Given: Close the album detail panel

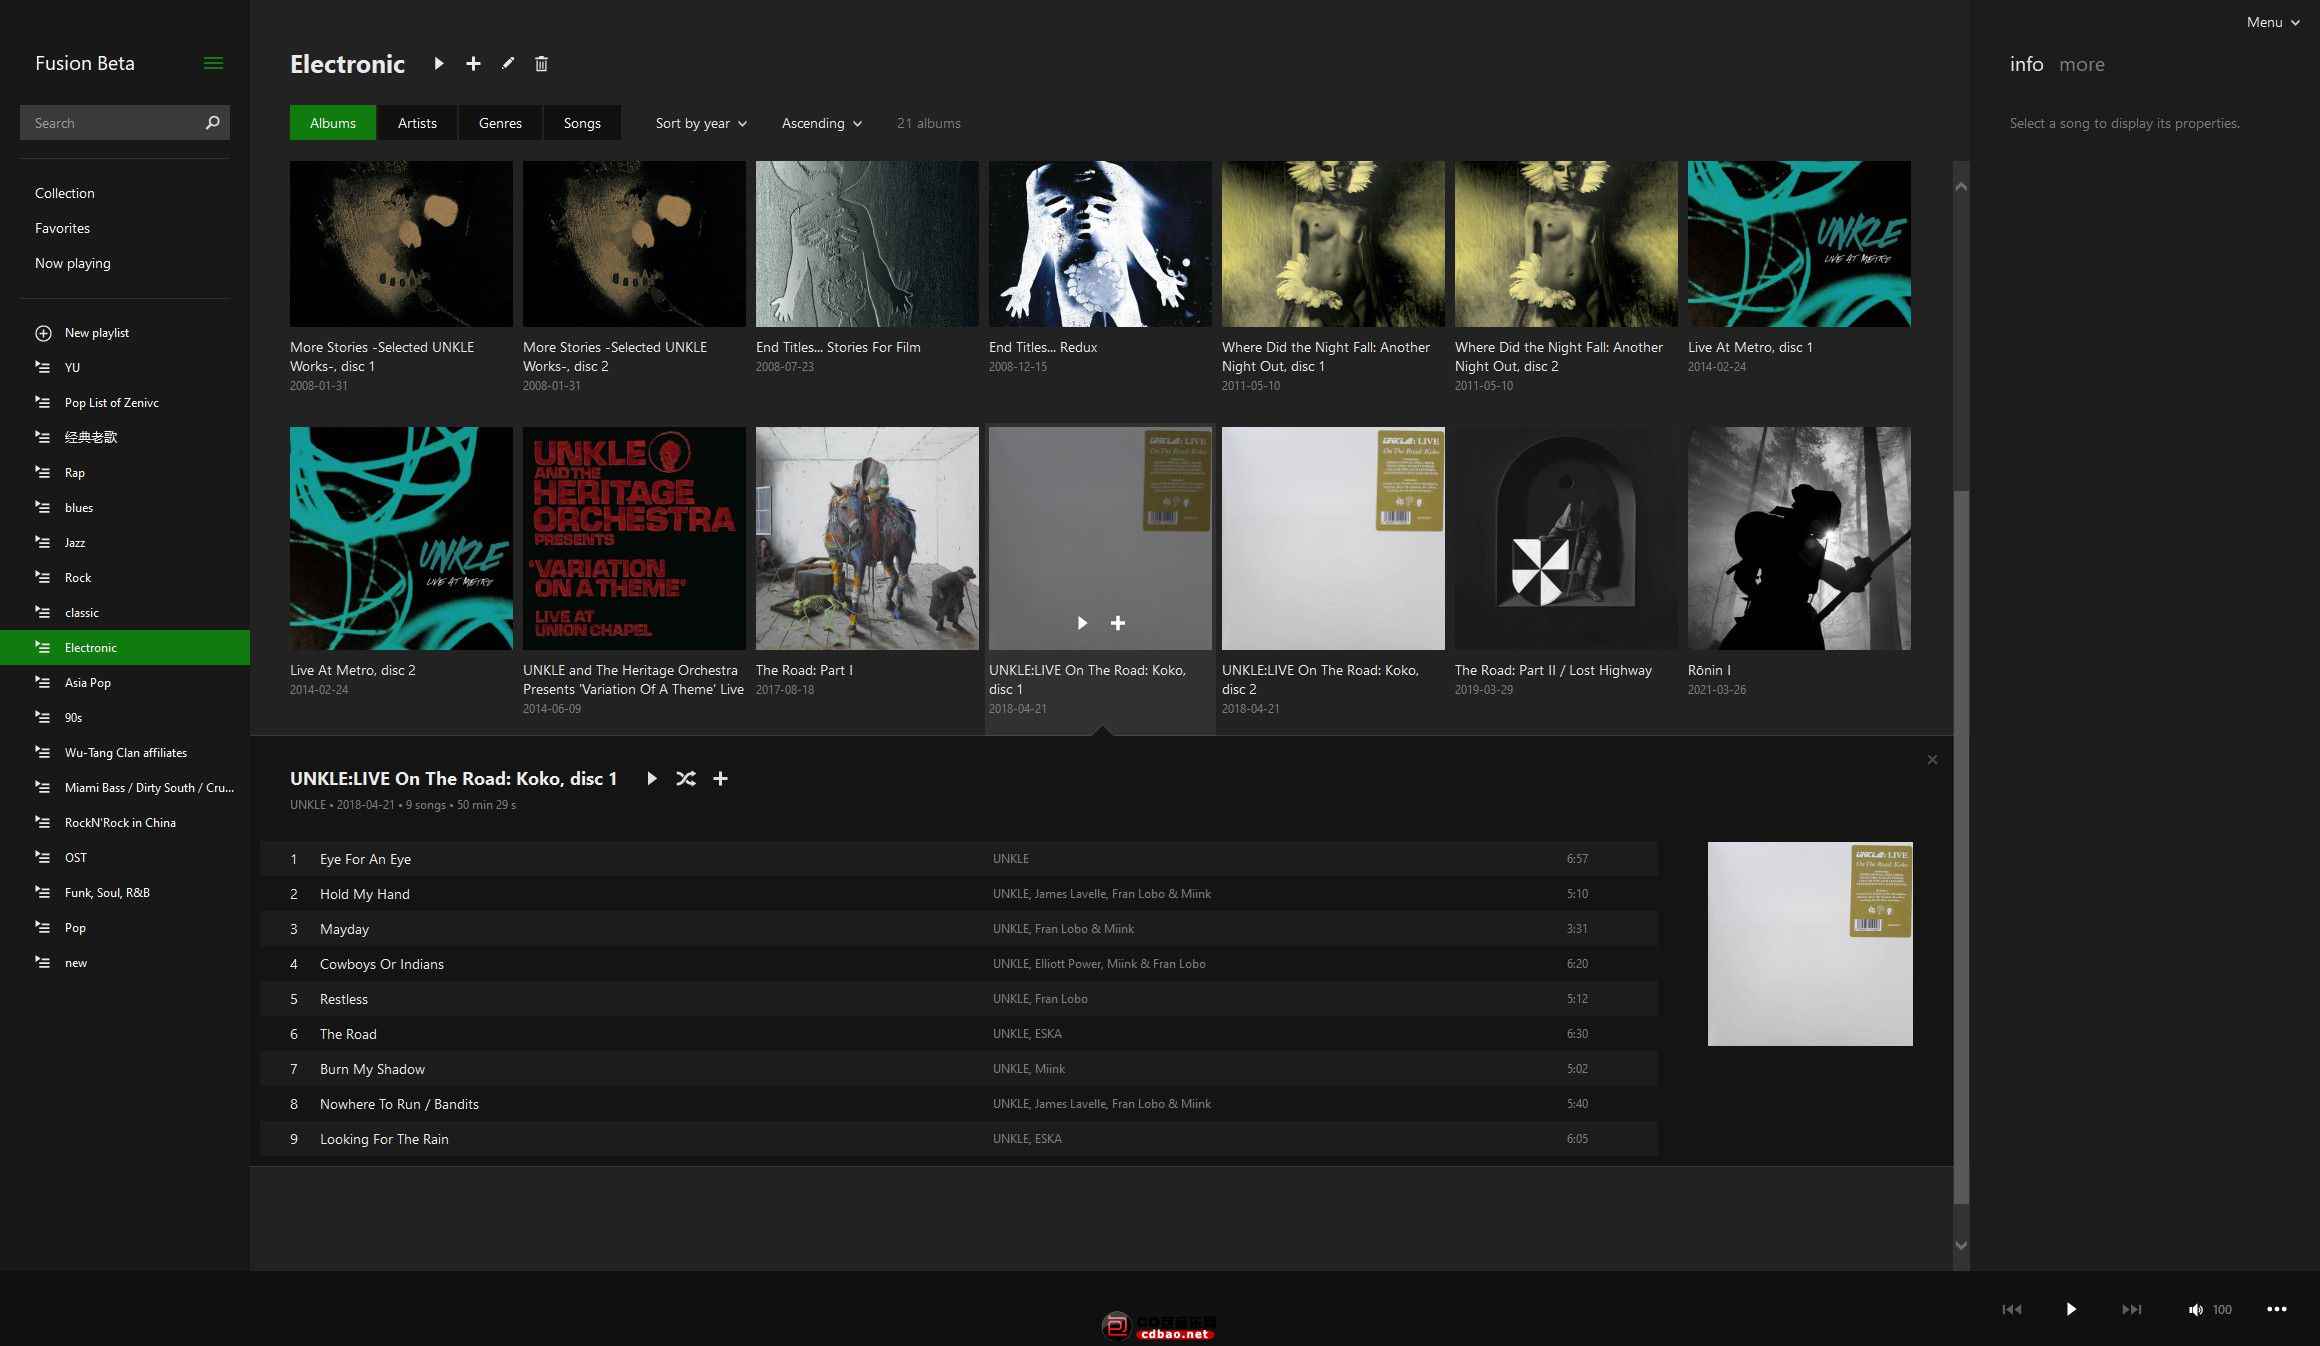Looking at the screenshot, I should point(1932,760).
